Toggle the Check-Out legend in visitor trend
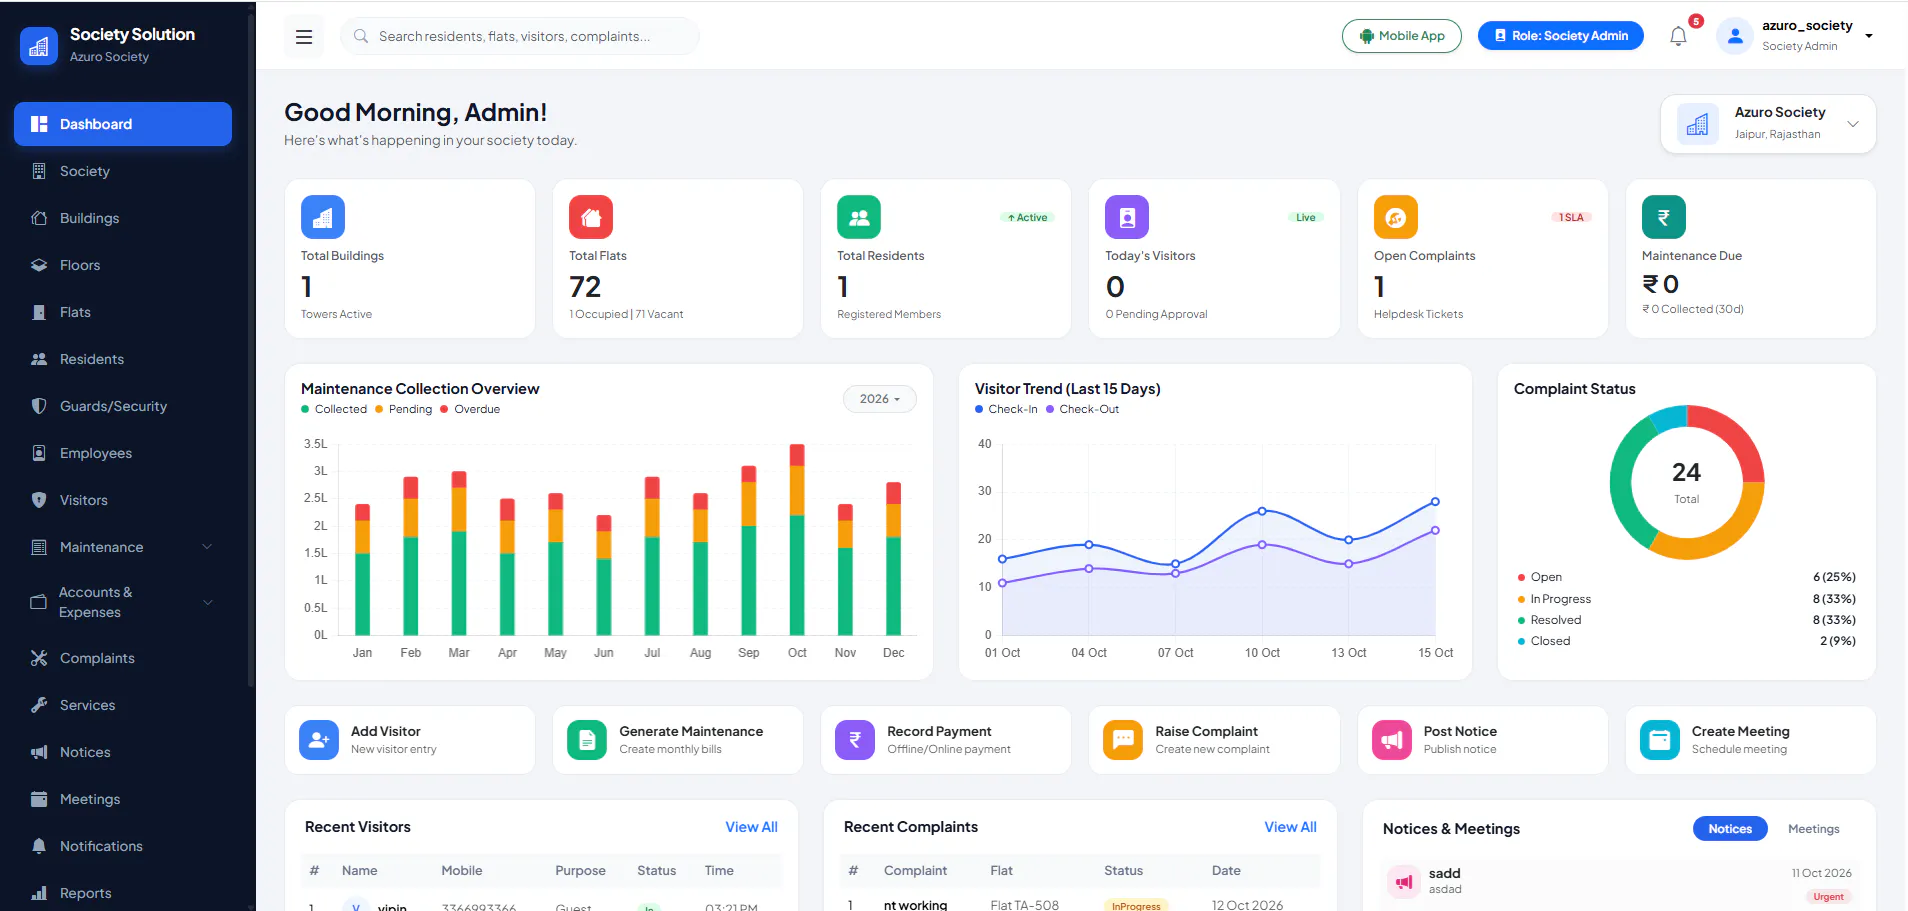Screen dimensions: 1908x911 [x=1083, y=409]
